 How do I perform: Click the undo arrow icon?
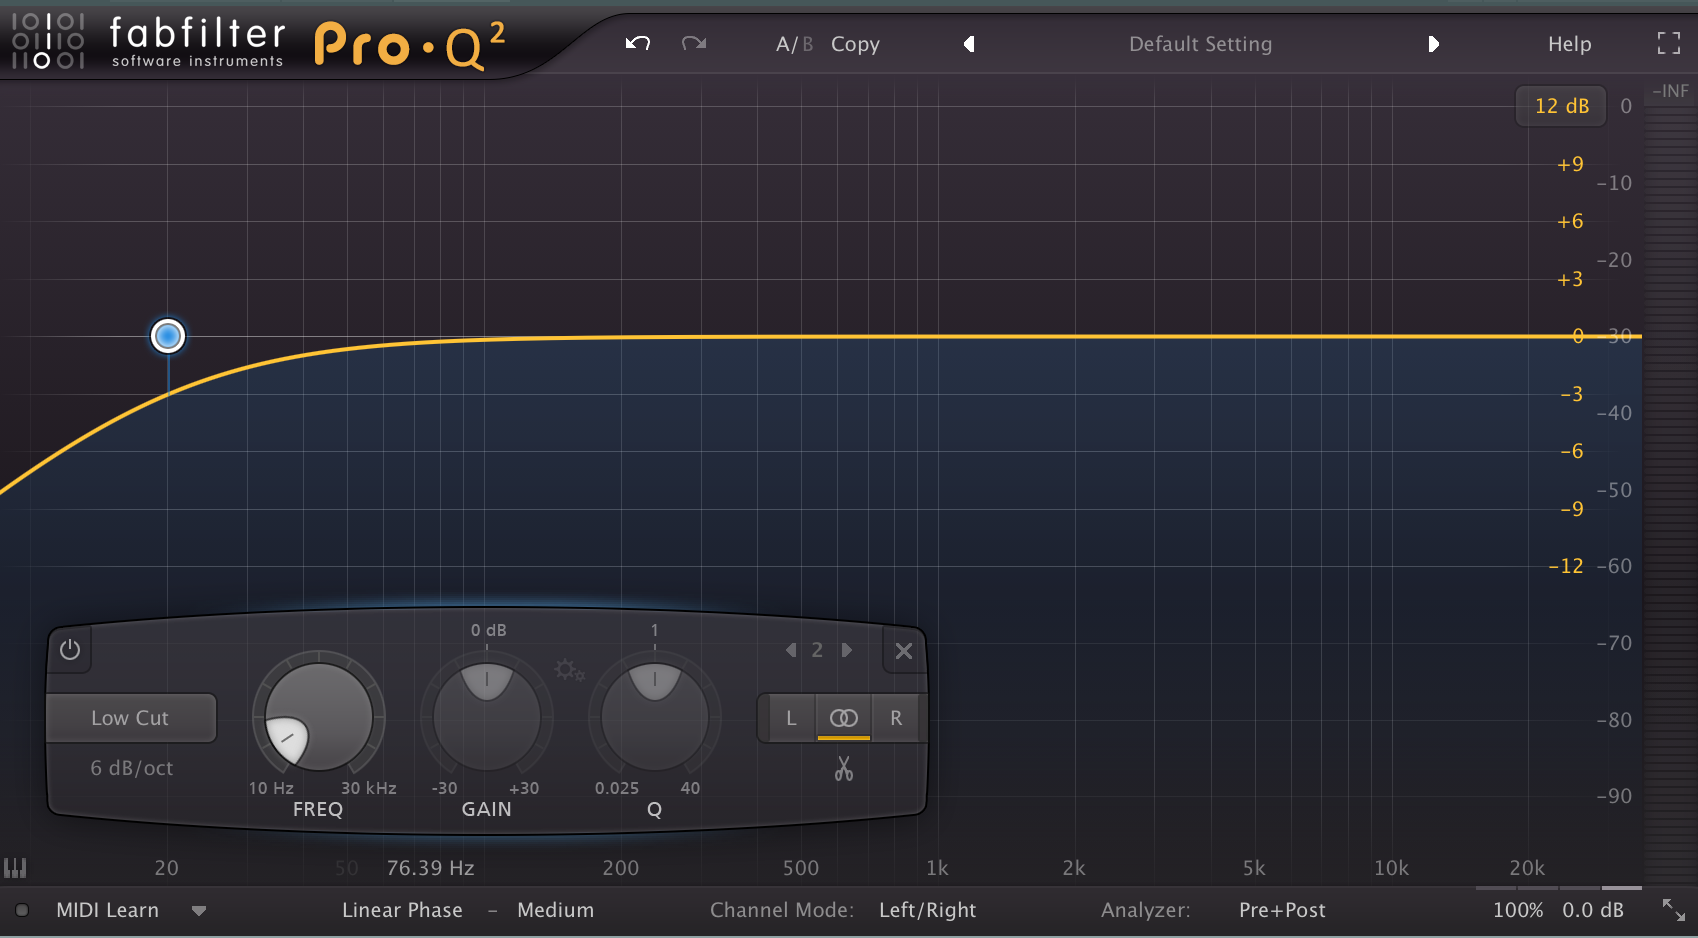point(638,43)
